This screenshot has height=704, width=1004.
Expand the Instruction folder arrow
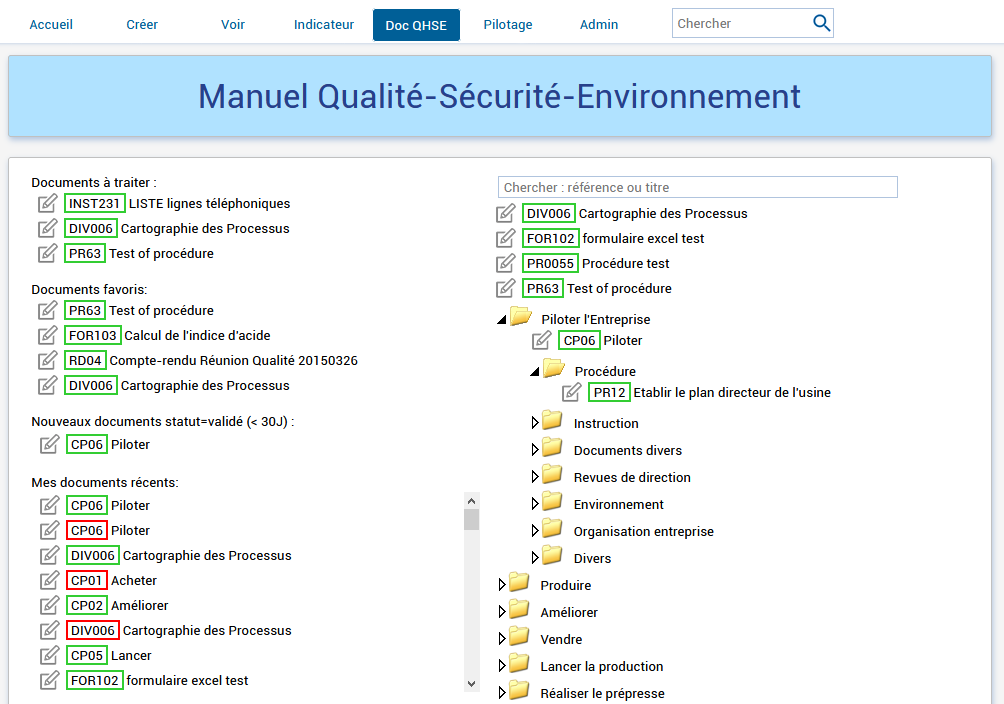(x=535, y=423)
